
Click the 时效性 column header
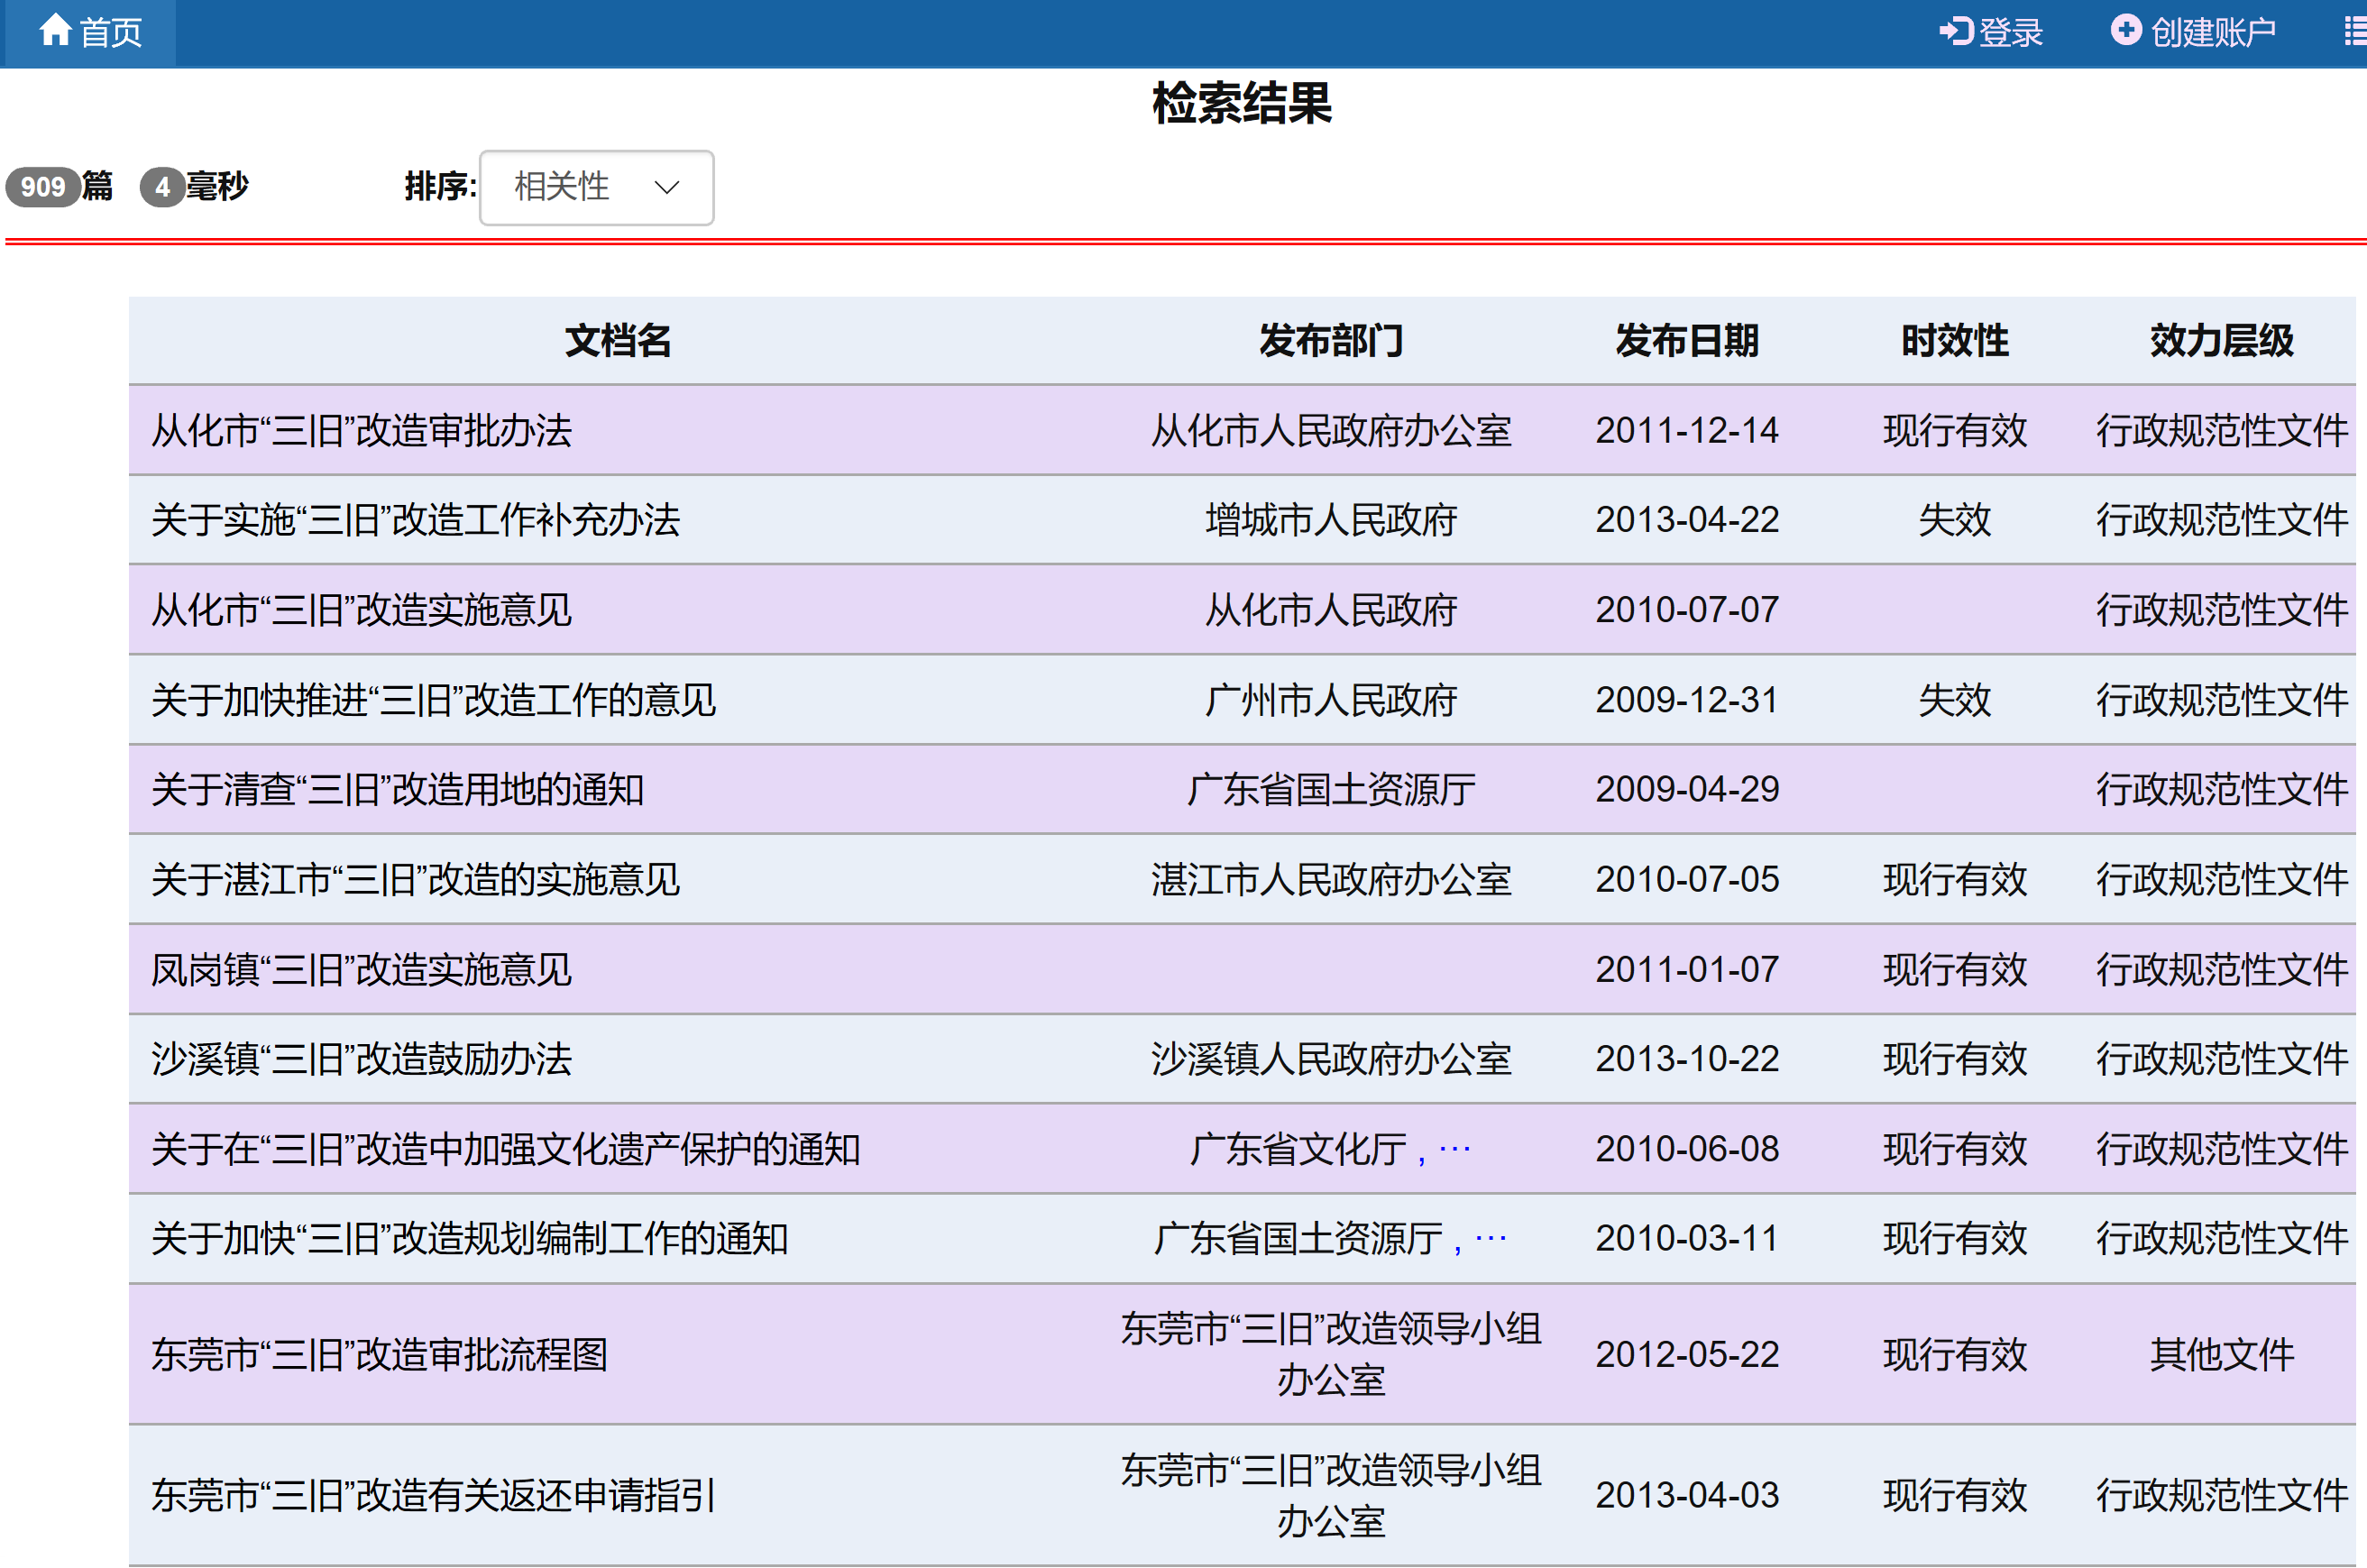1955,341
